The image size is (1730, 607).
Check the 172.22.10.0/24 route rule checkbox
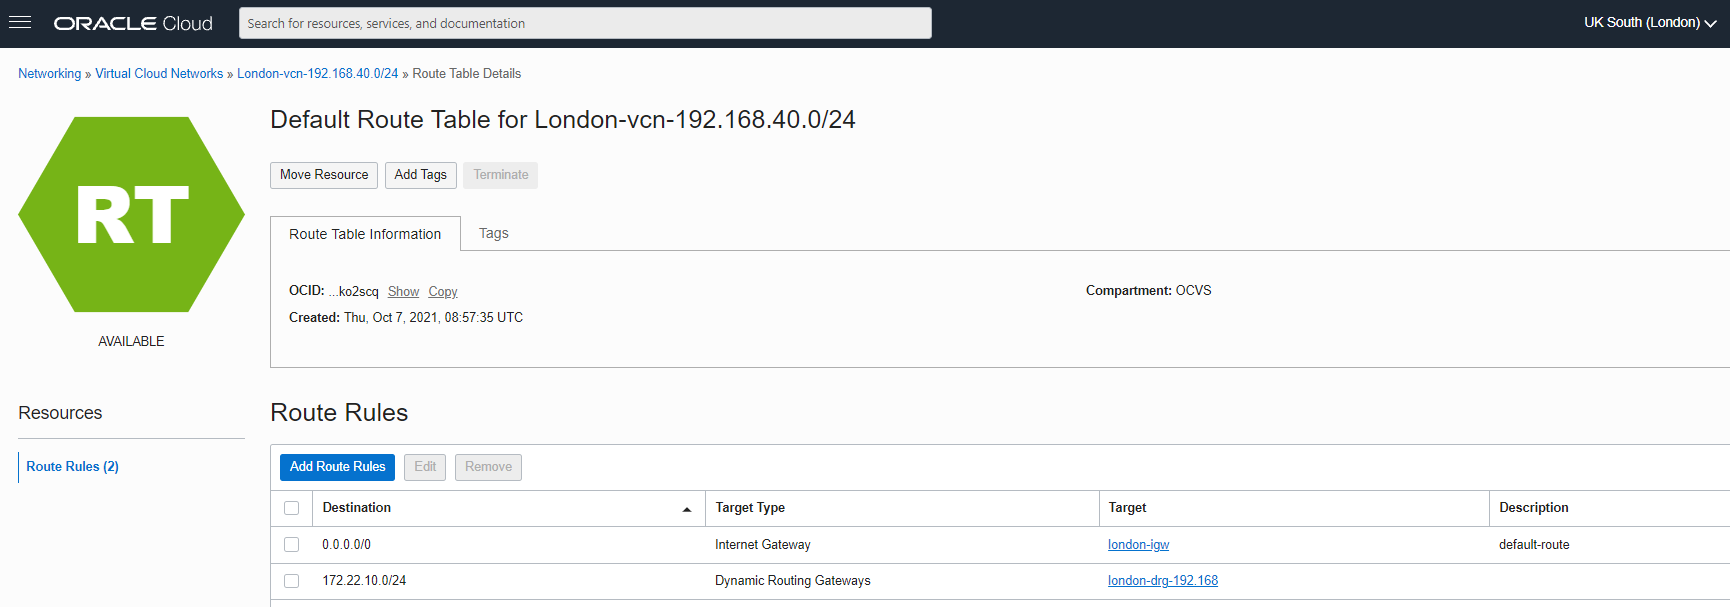[x=292, y=581]
